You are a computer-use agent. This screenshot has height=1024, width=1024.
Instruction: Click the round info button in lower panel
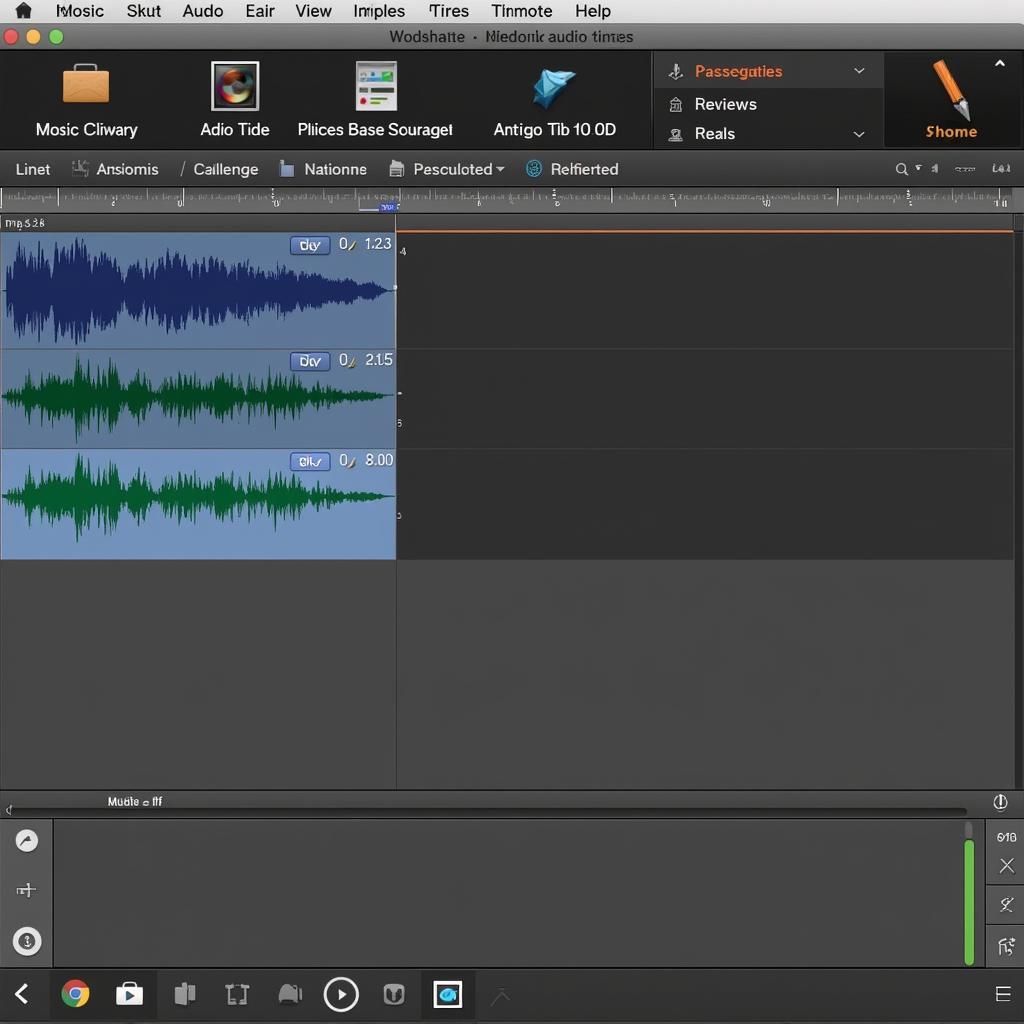27,941
